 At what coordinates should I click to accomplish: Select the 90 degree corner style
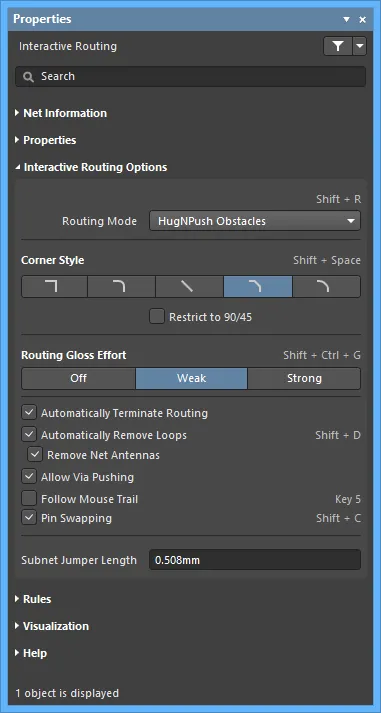pos(54,286)
